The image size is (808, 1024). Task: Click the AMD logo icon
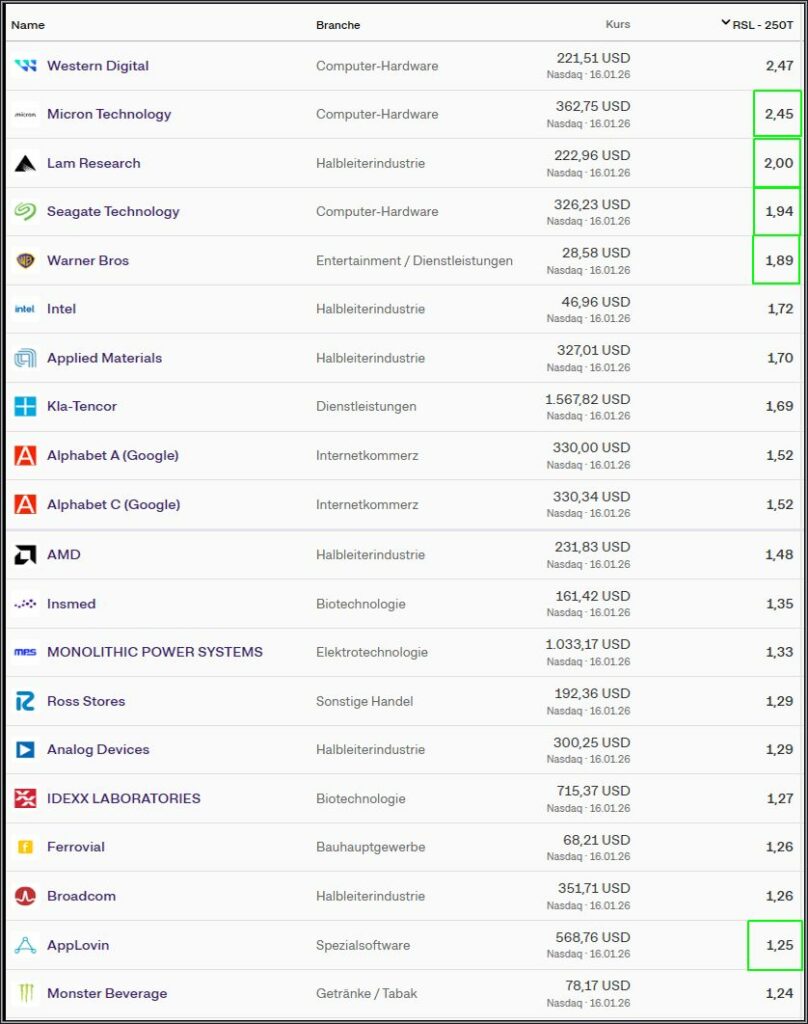click(25, 555)
